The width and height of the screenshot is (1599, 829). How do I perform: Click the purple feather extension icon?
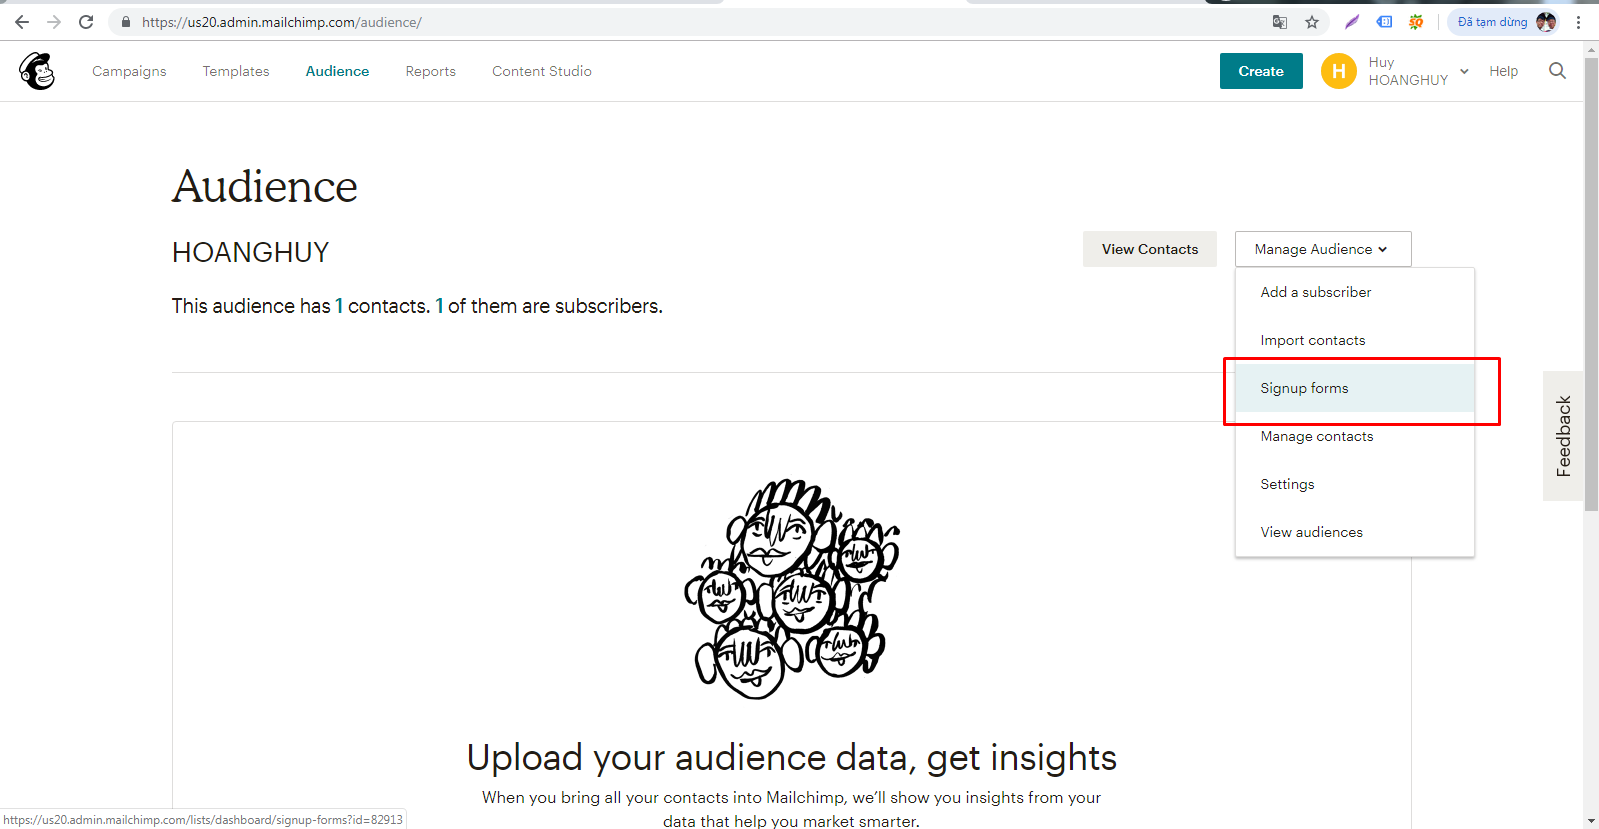[x=1352, y=22]
